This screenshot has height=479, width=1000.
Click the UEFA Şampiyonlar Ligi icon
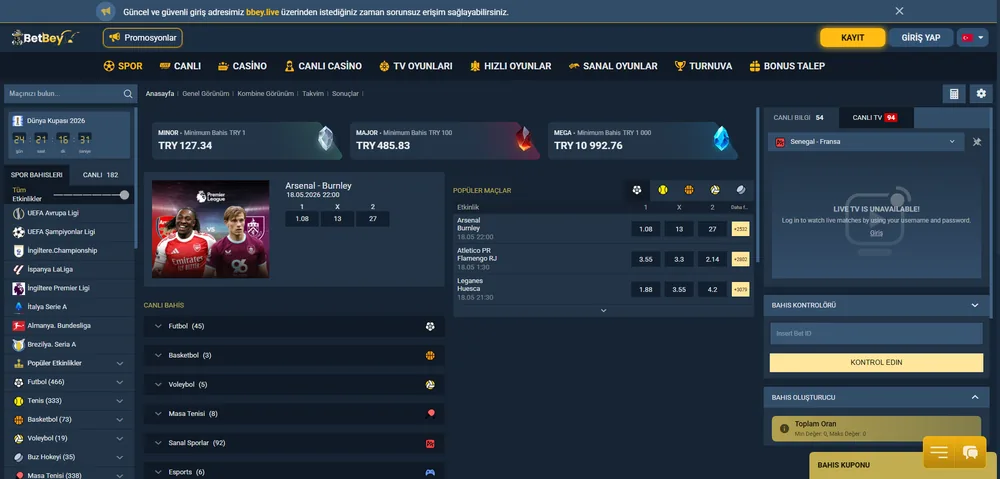point(18,232)
